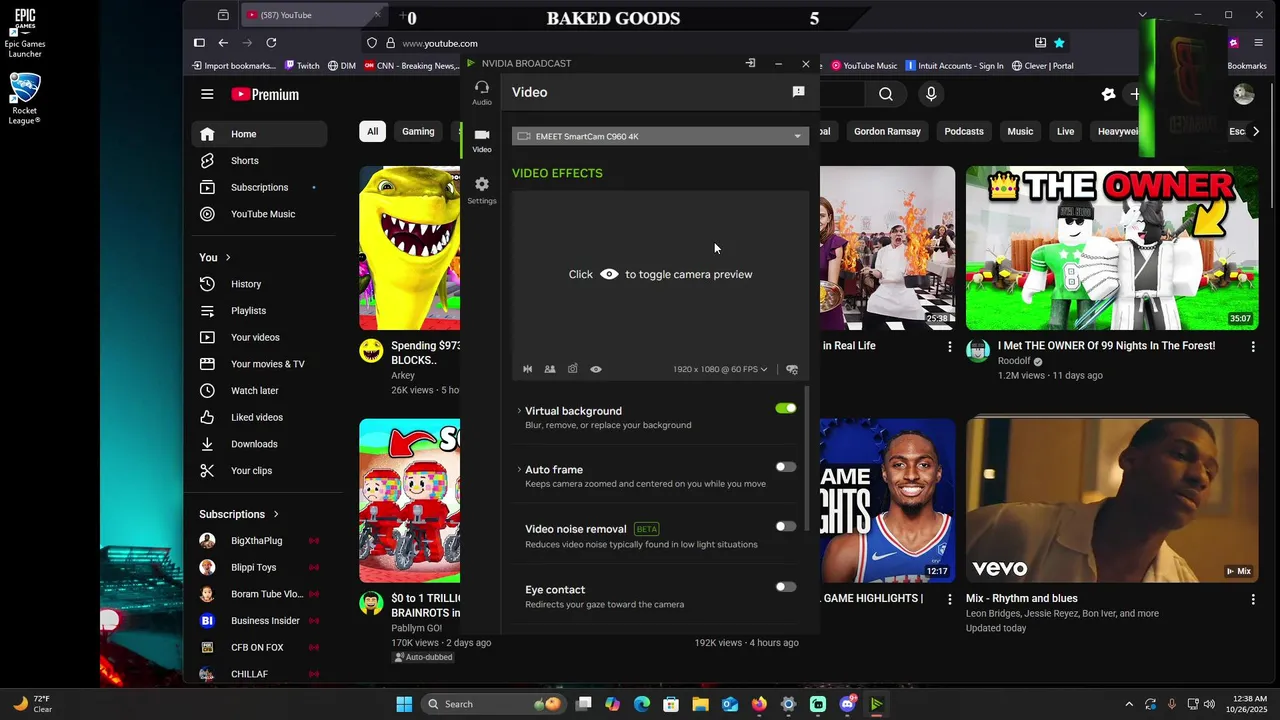Open the I Met THE OWNER video thumbnail

tap(1112, 248)
